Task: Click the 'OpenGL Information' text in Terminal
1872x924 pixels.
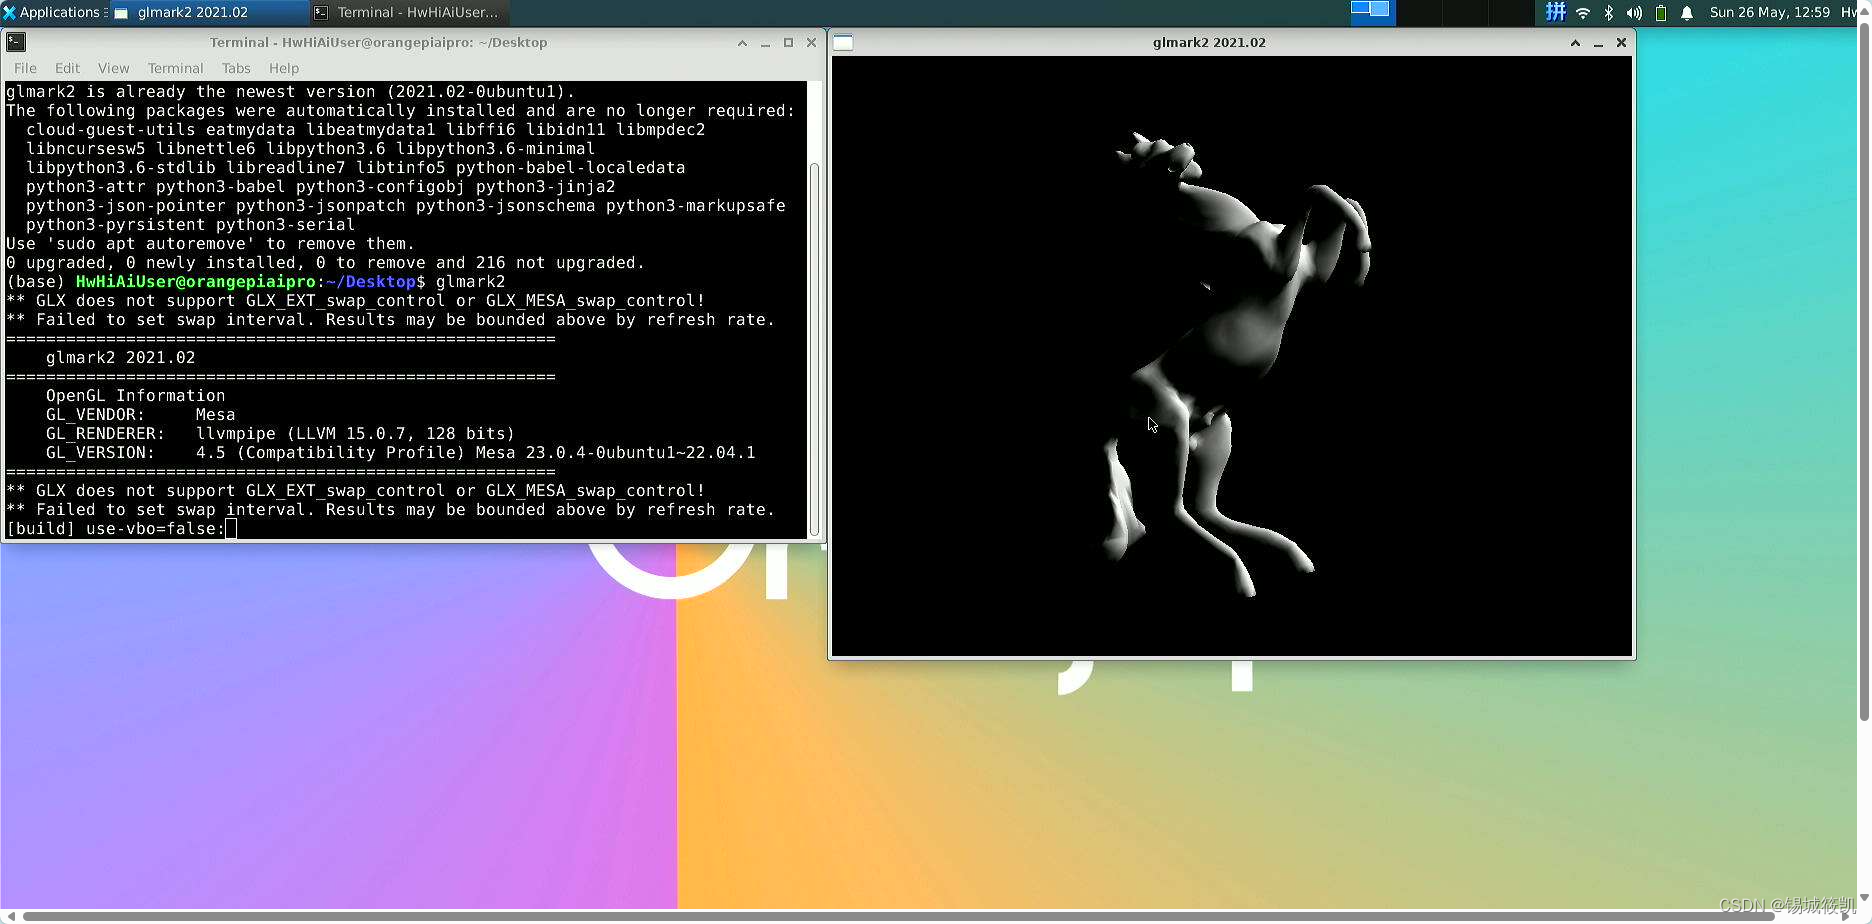Action: (x=135, y=395)
